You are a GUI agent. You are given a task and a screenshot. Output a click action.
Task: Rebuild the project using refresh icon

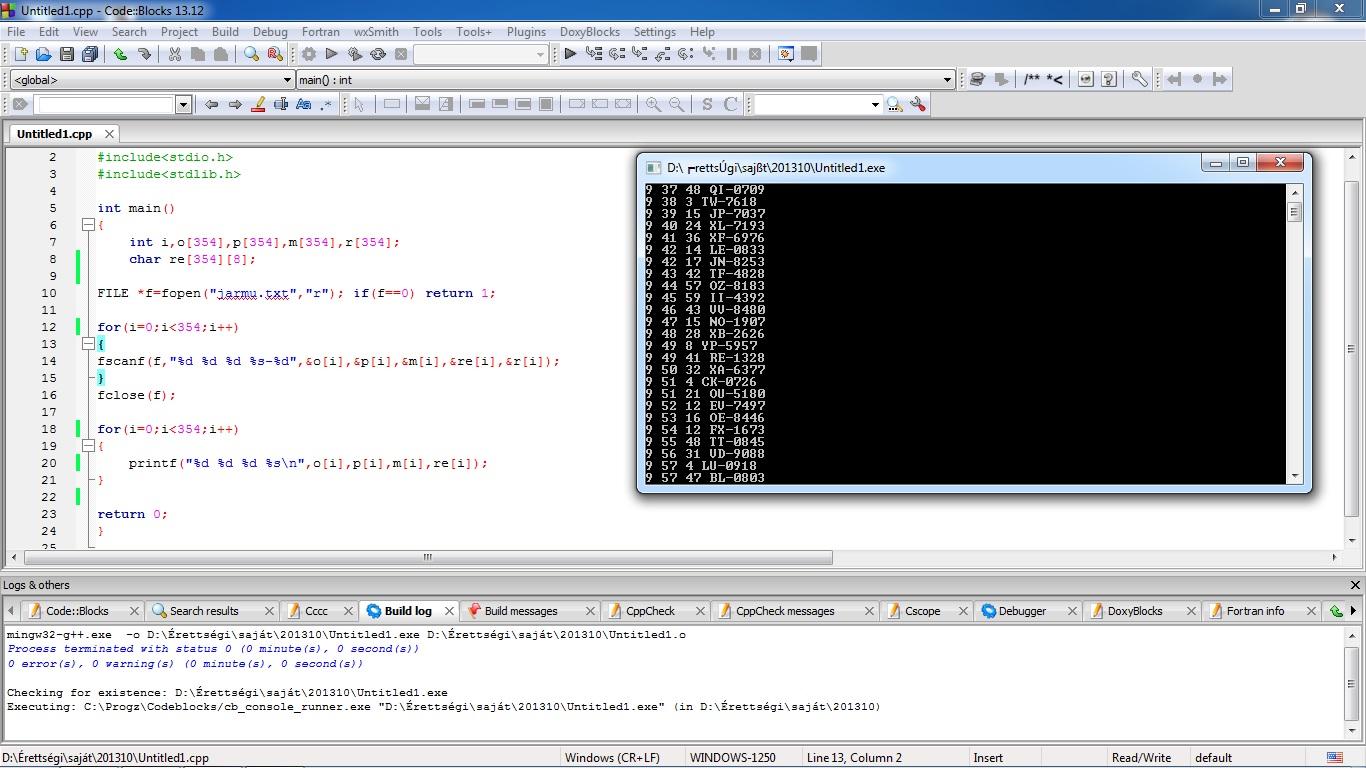[x=378, y=54]
